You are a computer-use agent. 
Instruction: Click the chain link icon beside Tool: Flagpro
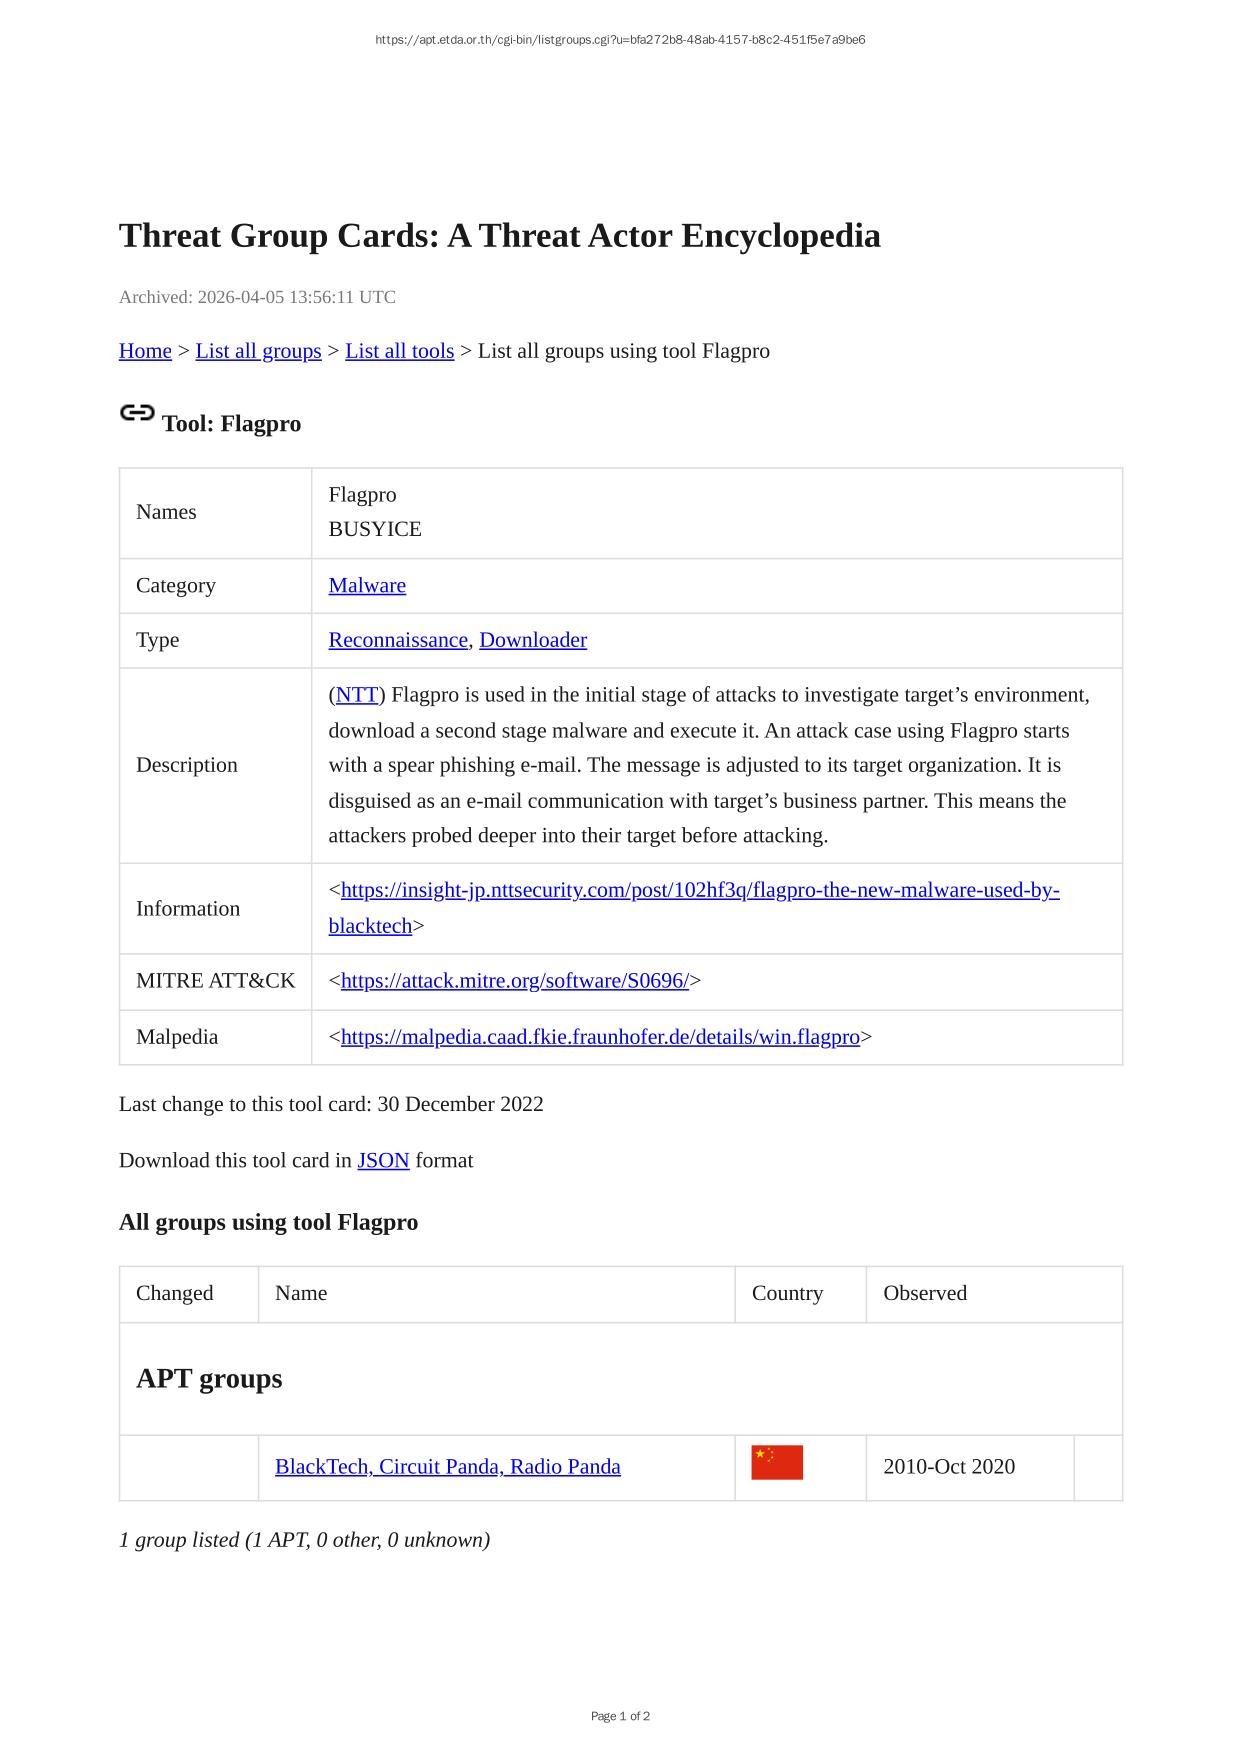pyautogui.click(x=137, y=413)
